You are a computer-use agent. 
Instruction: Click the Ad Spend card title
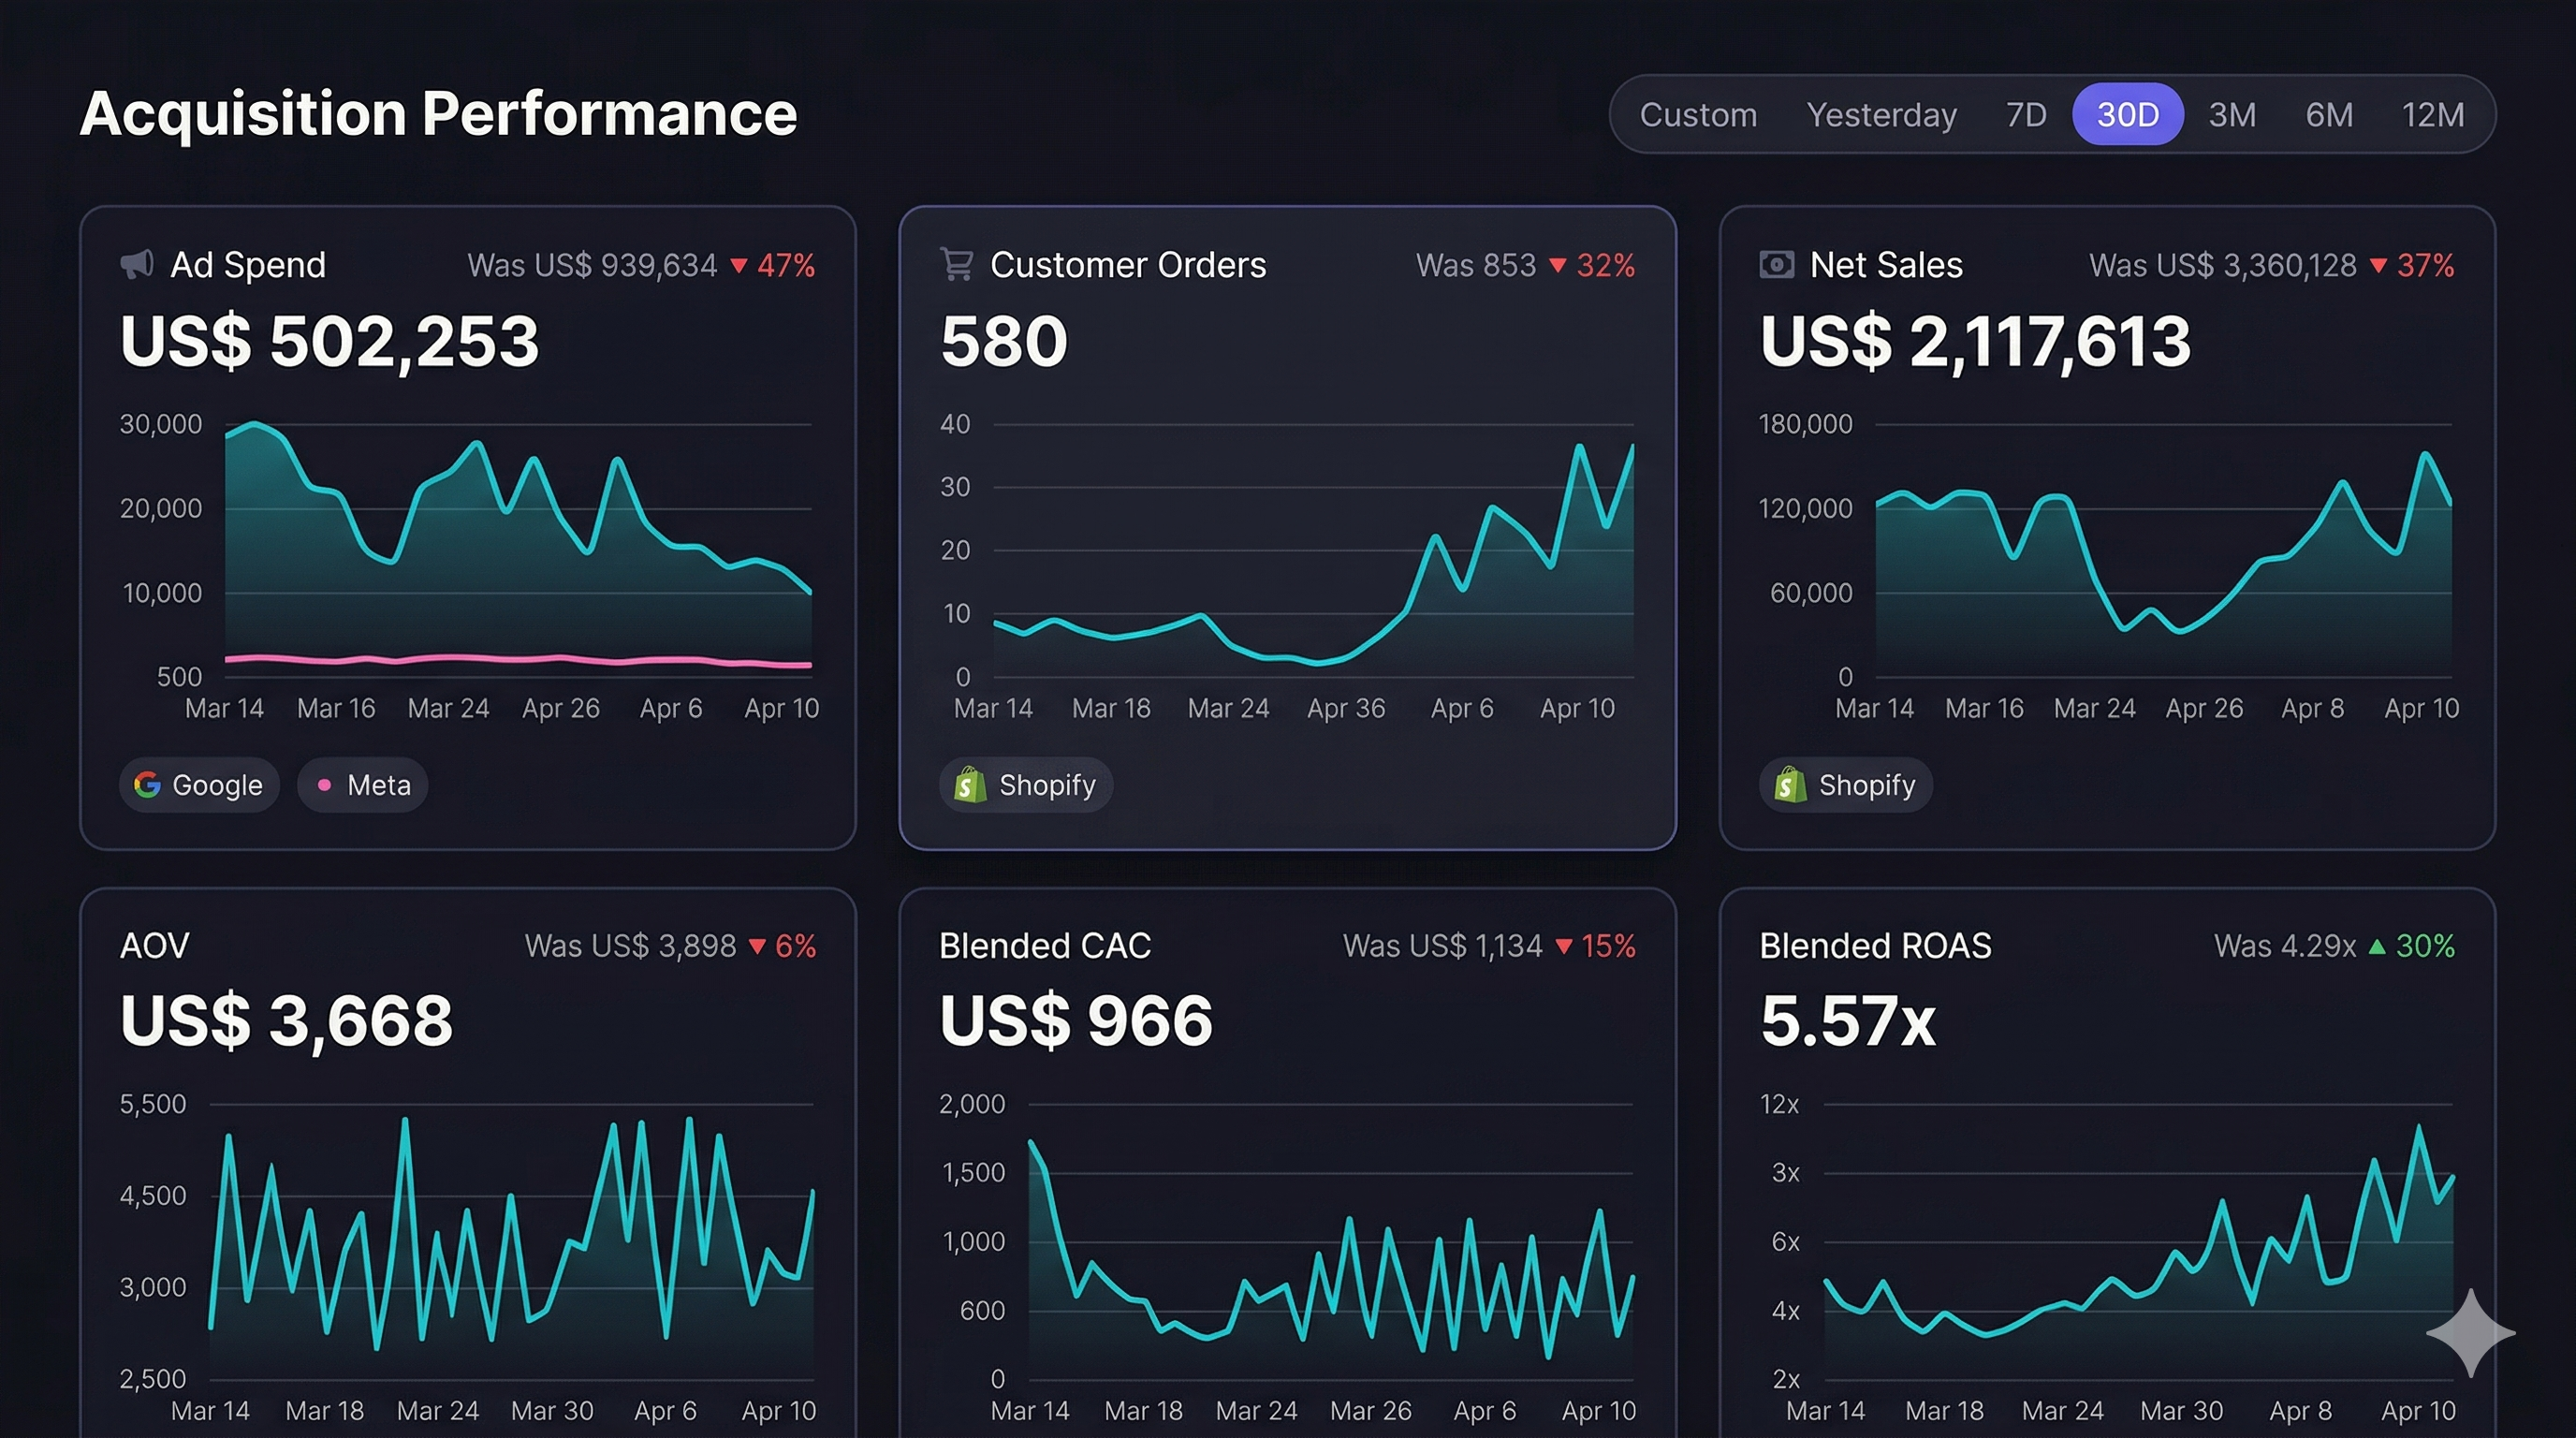(x=248, y=265)
